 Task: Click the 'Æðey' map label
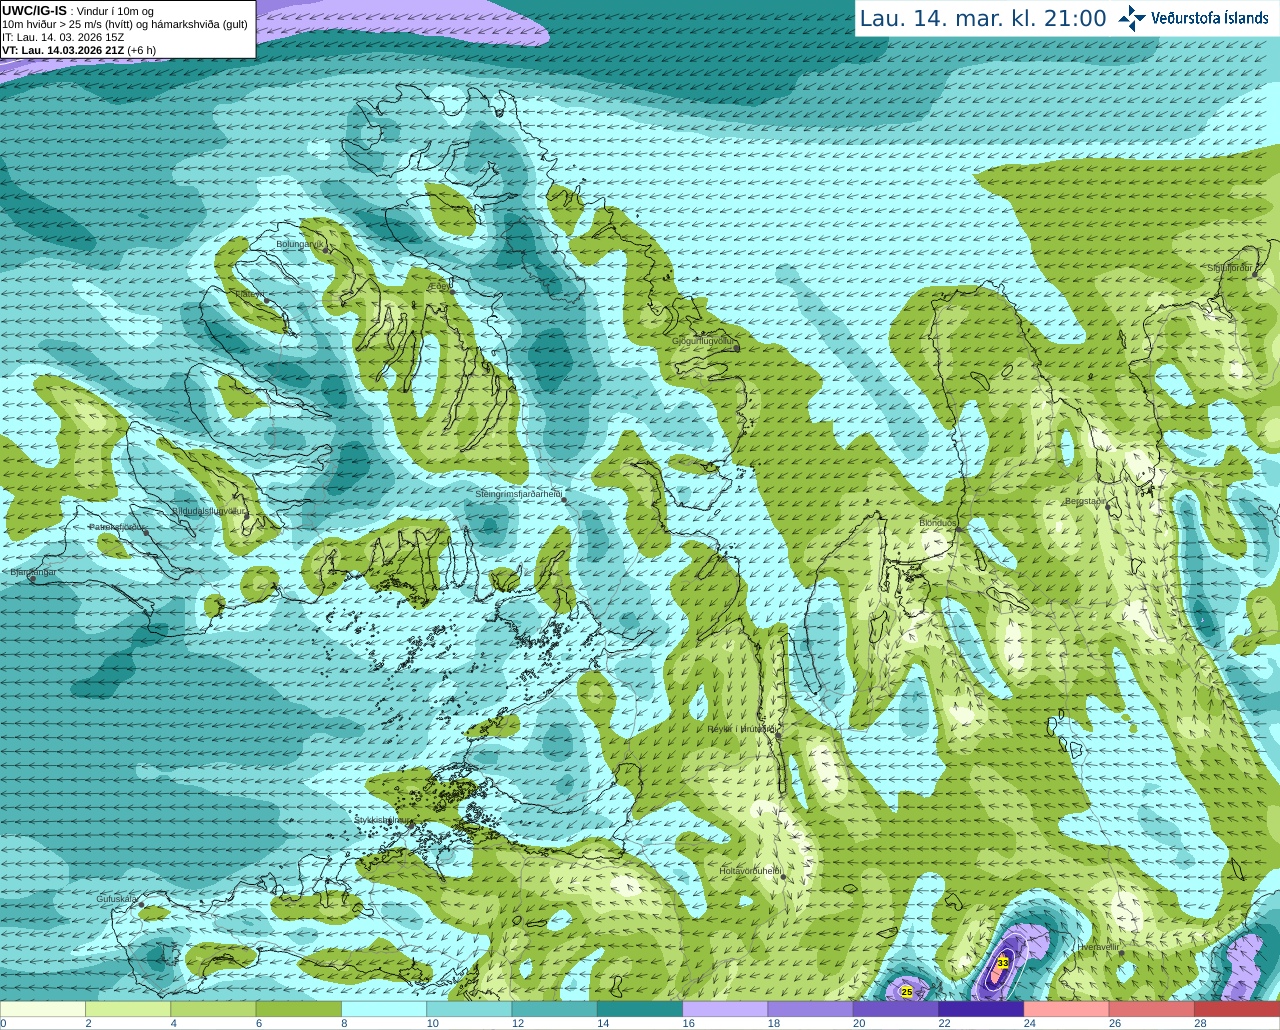point(439,286)
